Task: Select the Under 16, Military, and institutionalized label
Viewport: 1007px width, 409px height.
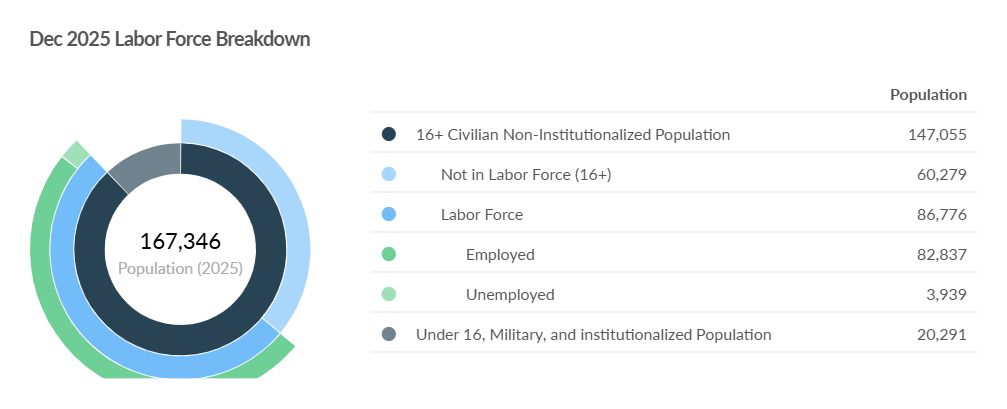Action: [593, 334]
